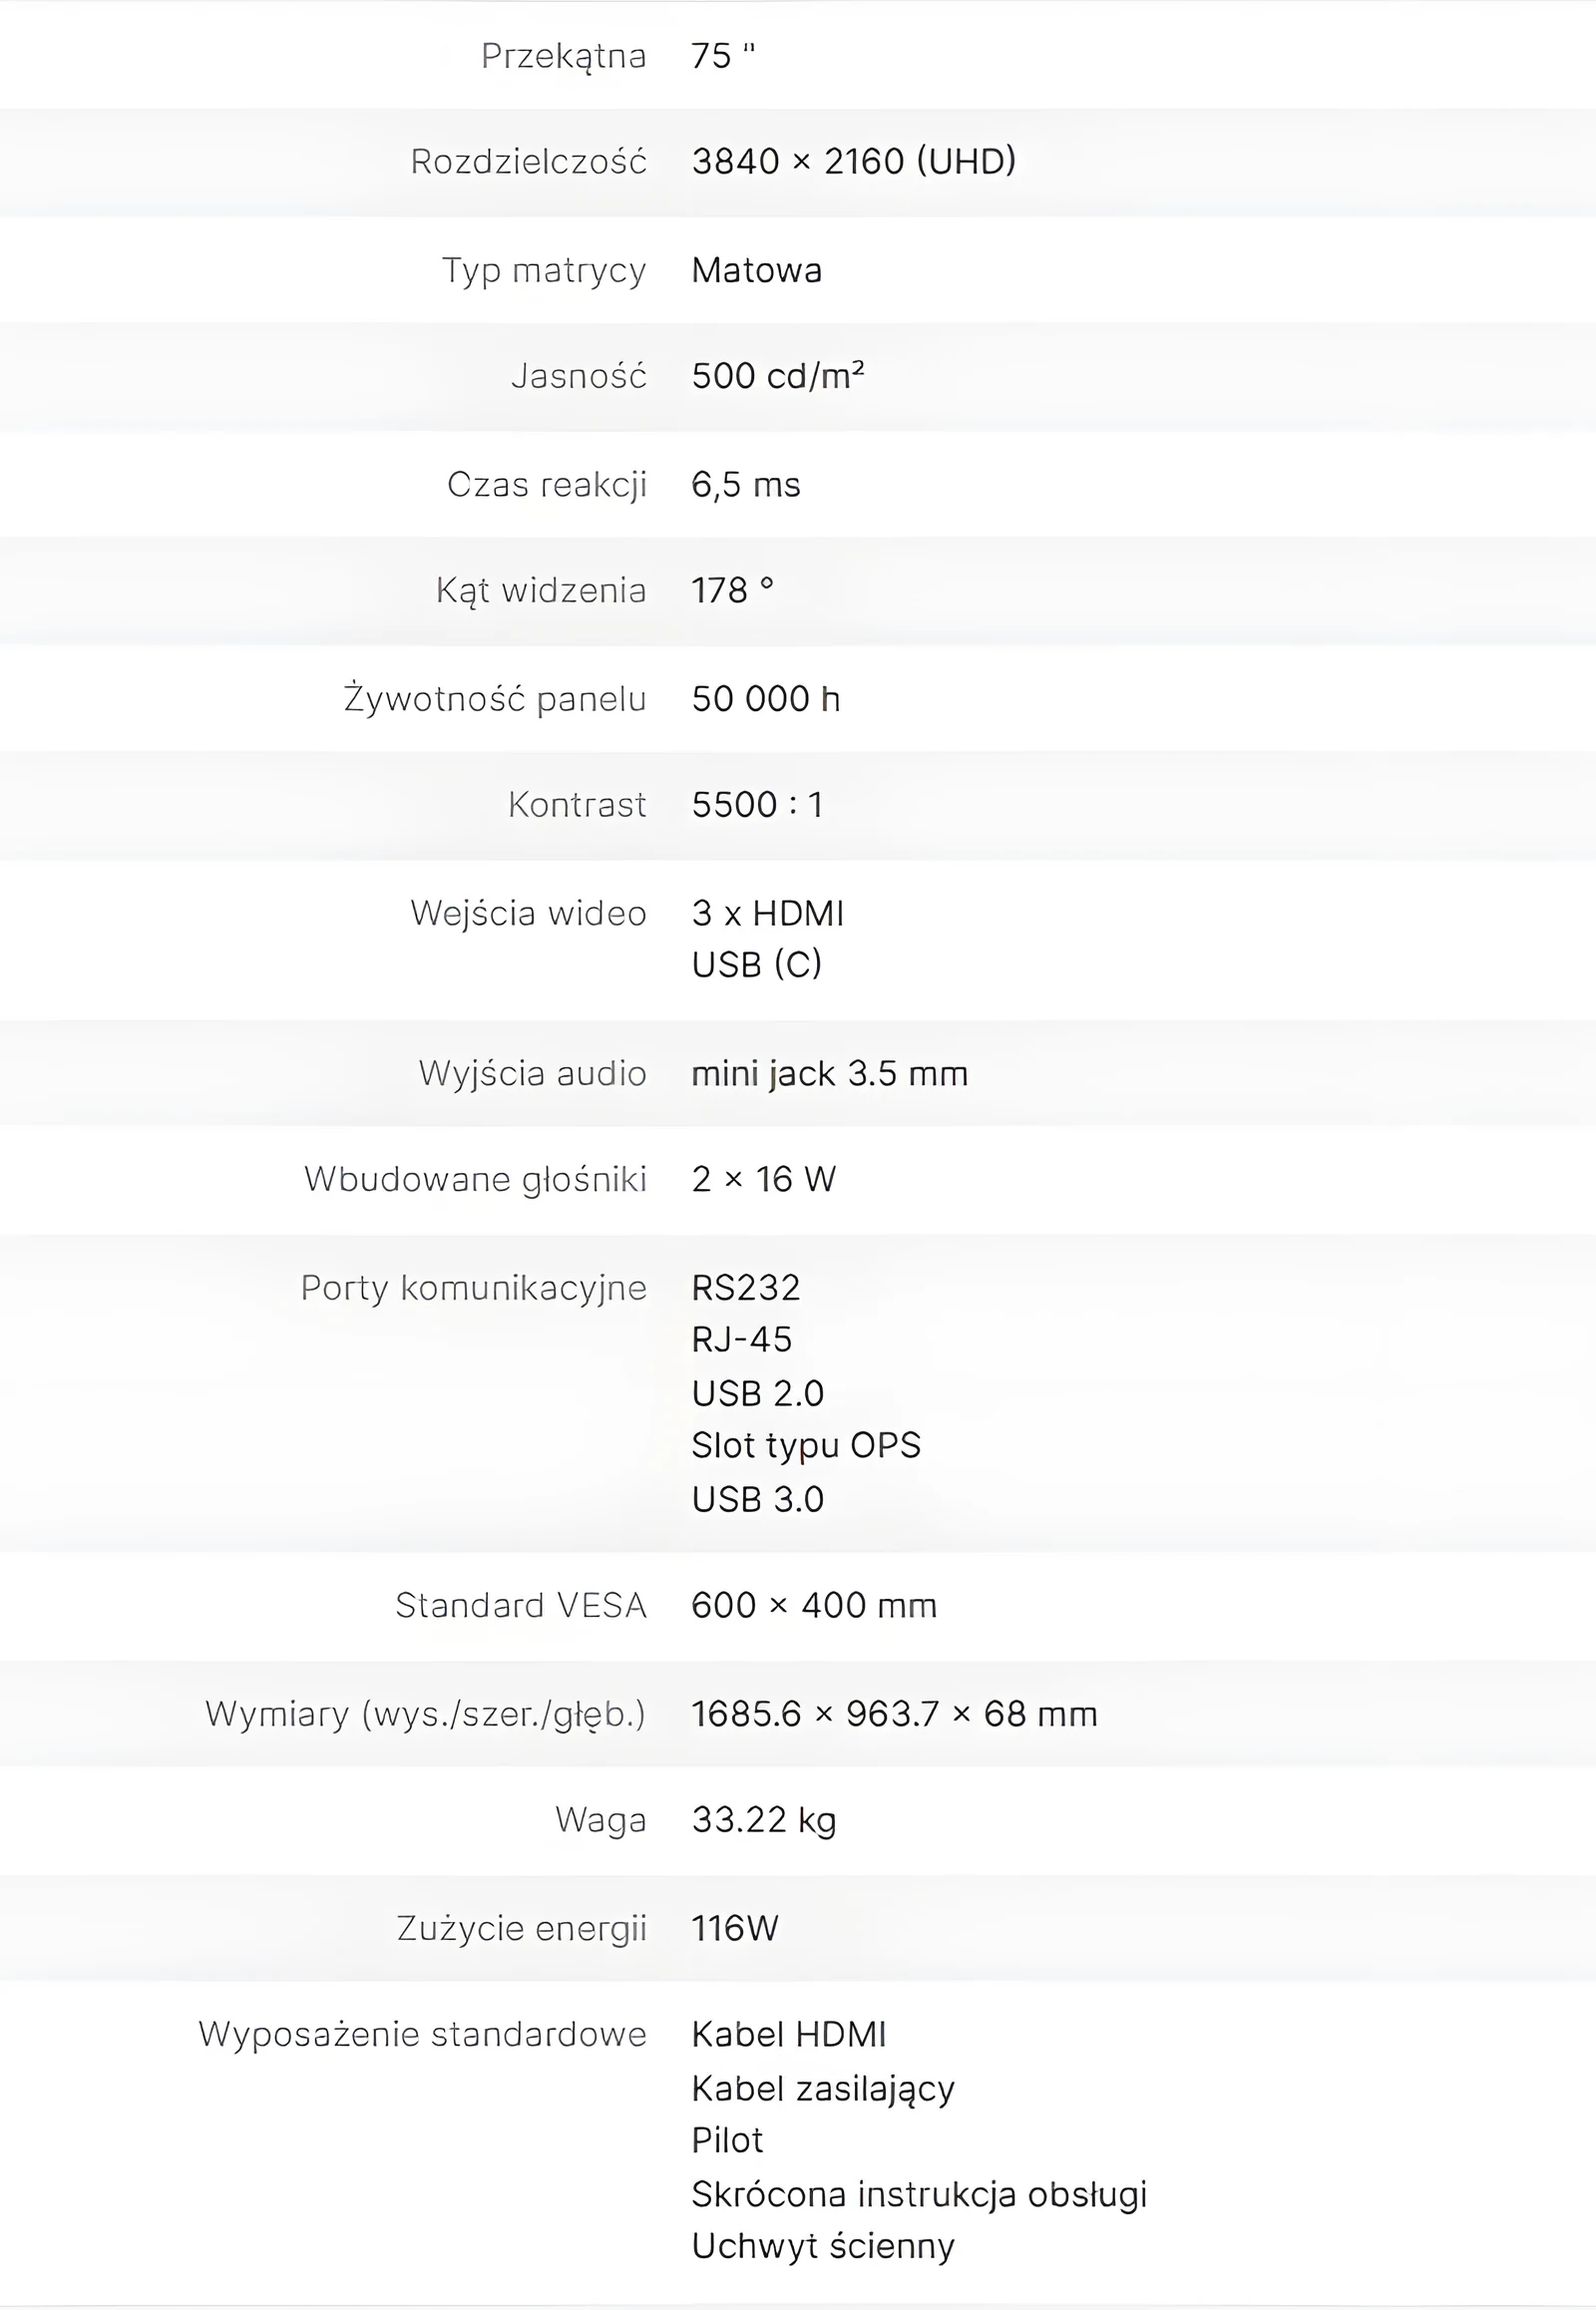Image resolution: width=1596 pixels, height=2310 pixels.
Task: Click the USB 3.0 port entry
Action: coord(758,1500)
